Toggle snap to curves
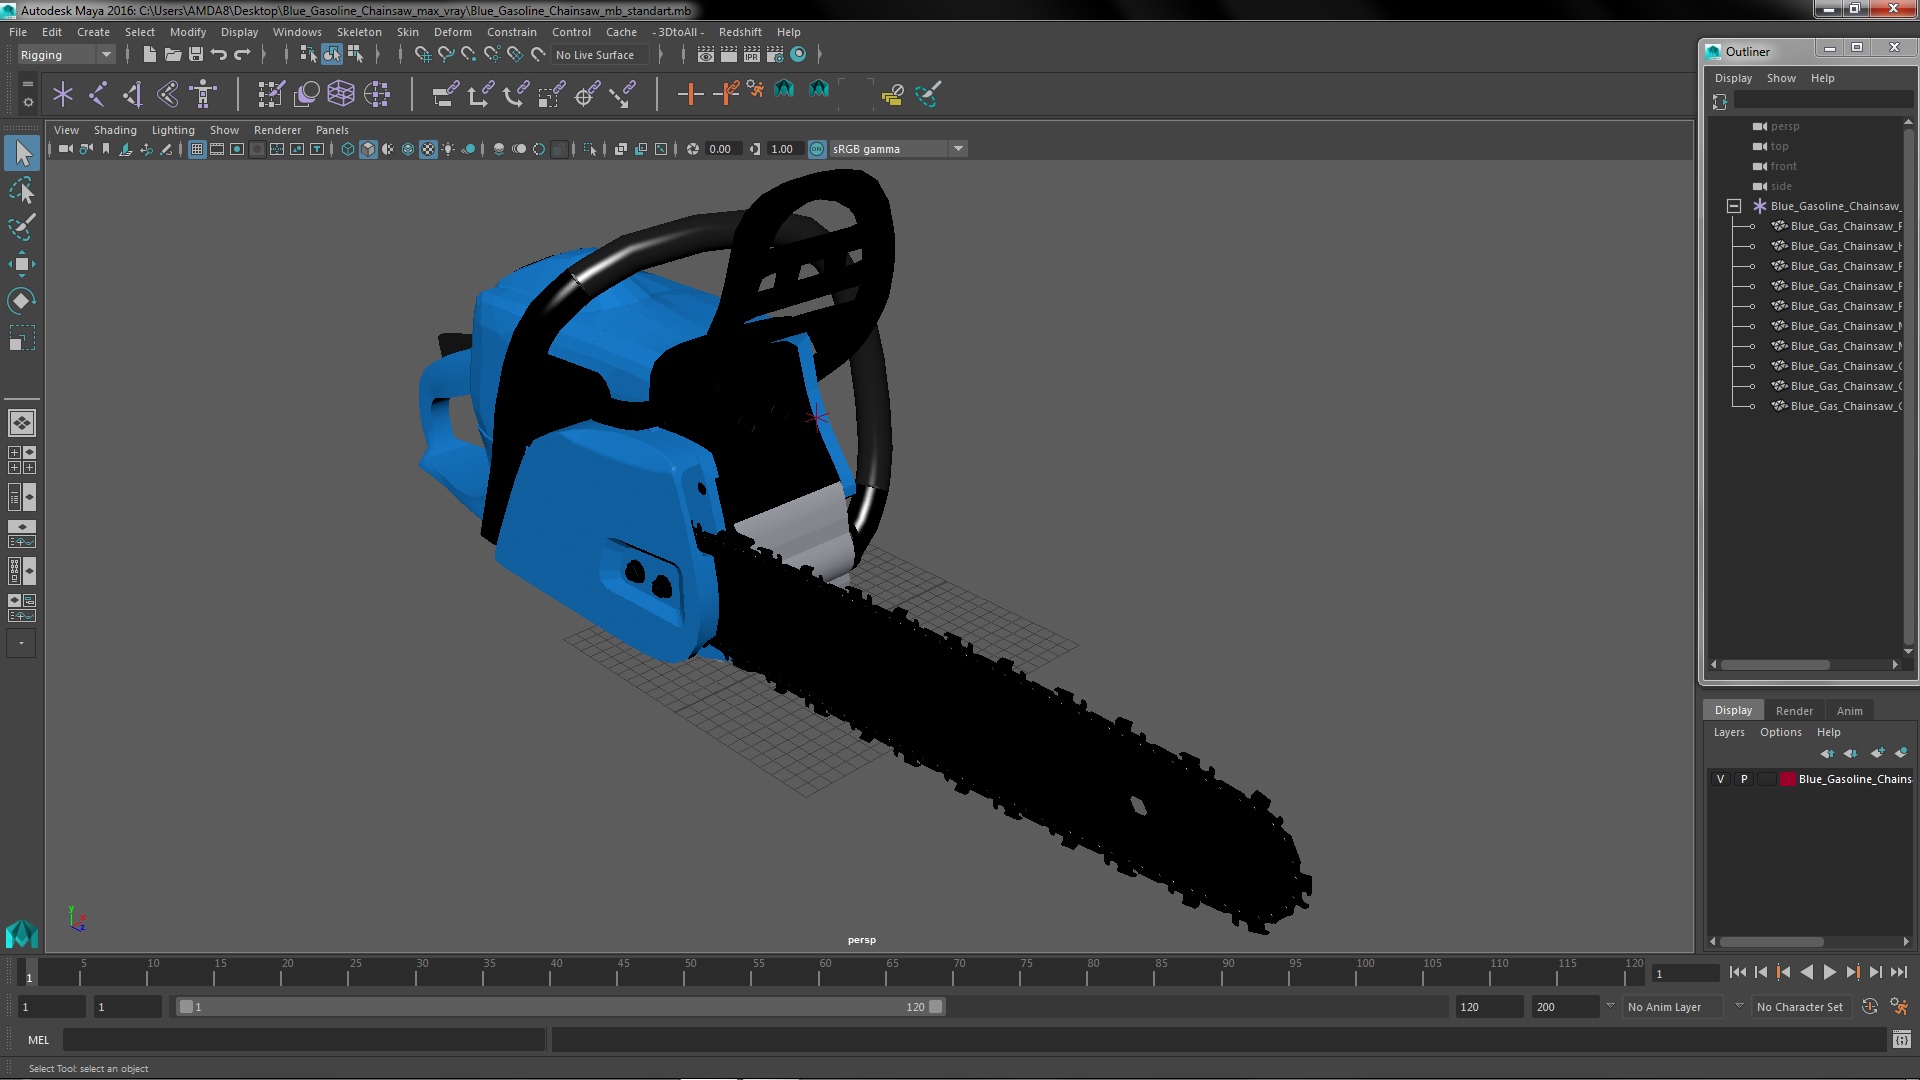Image resolution: width=1920 pixels, height=1080 pixels. (x=445, y=55)
